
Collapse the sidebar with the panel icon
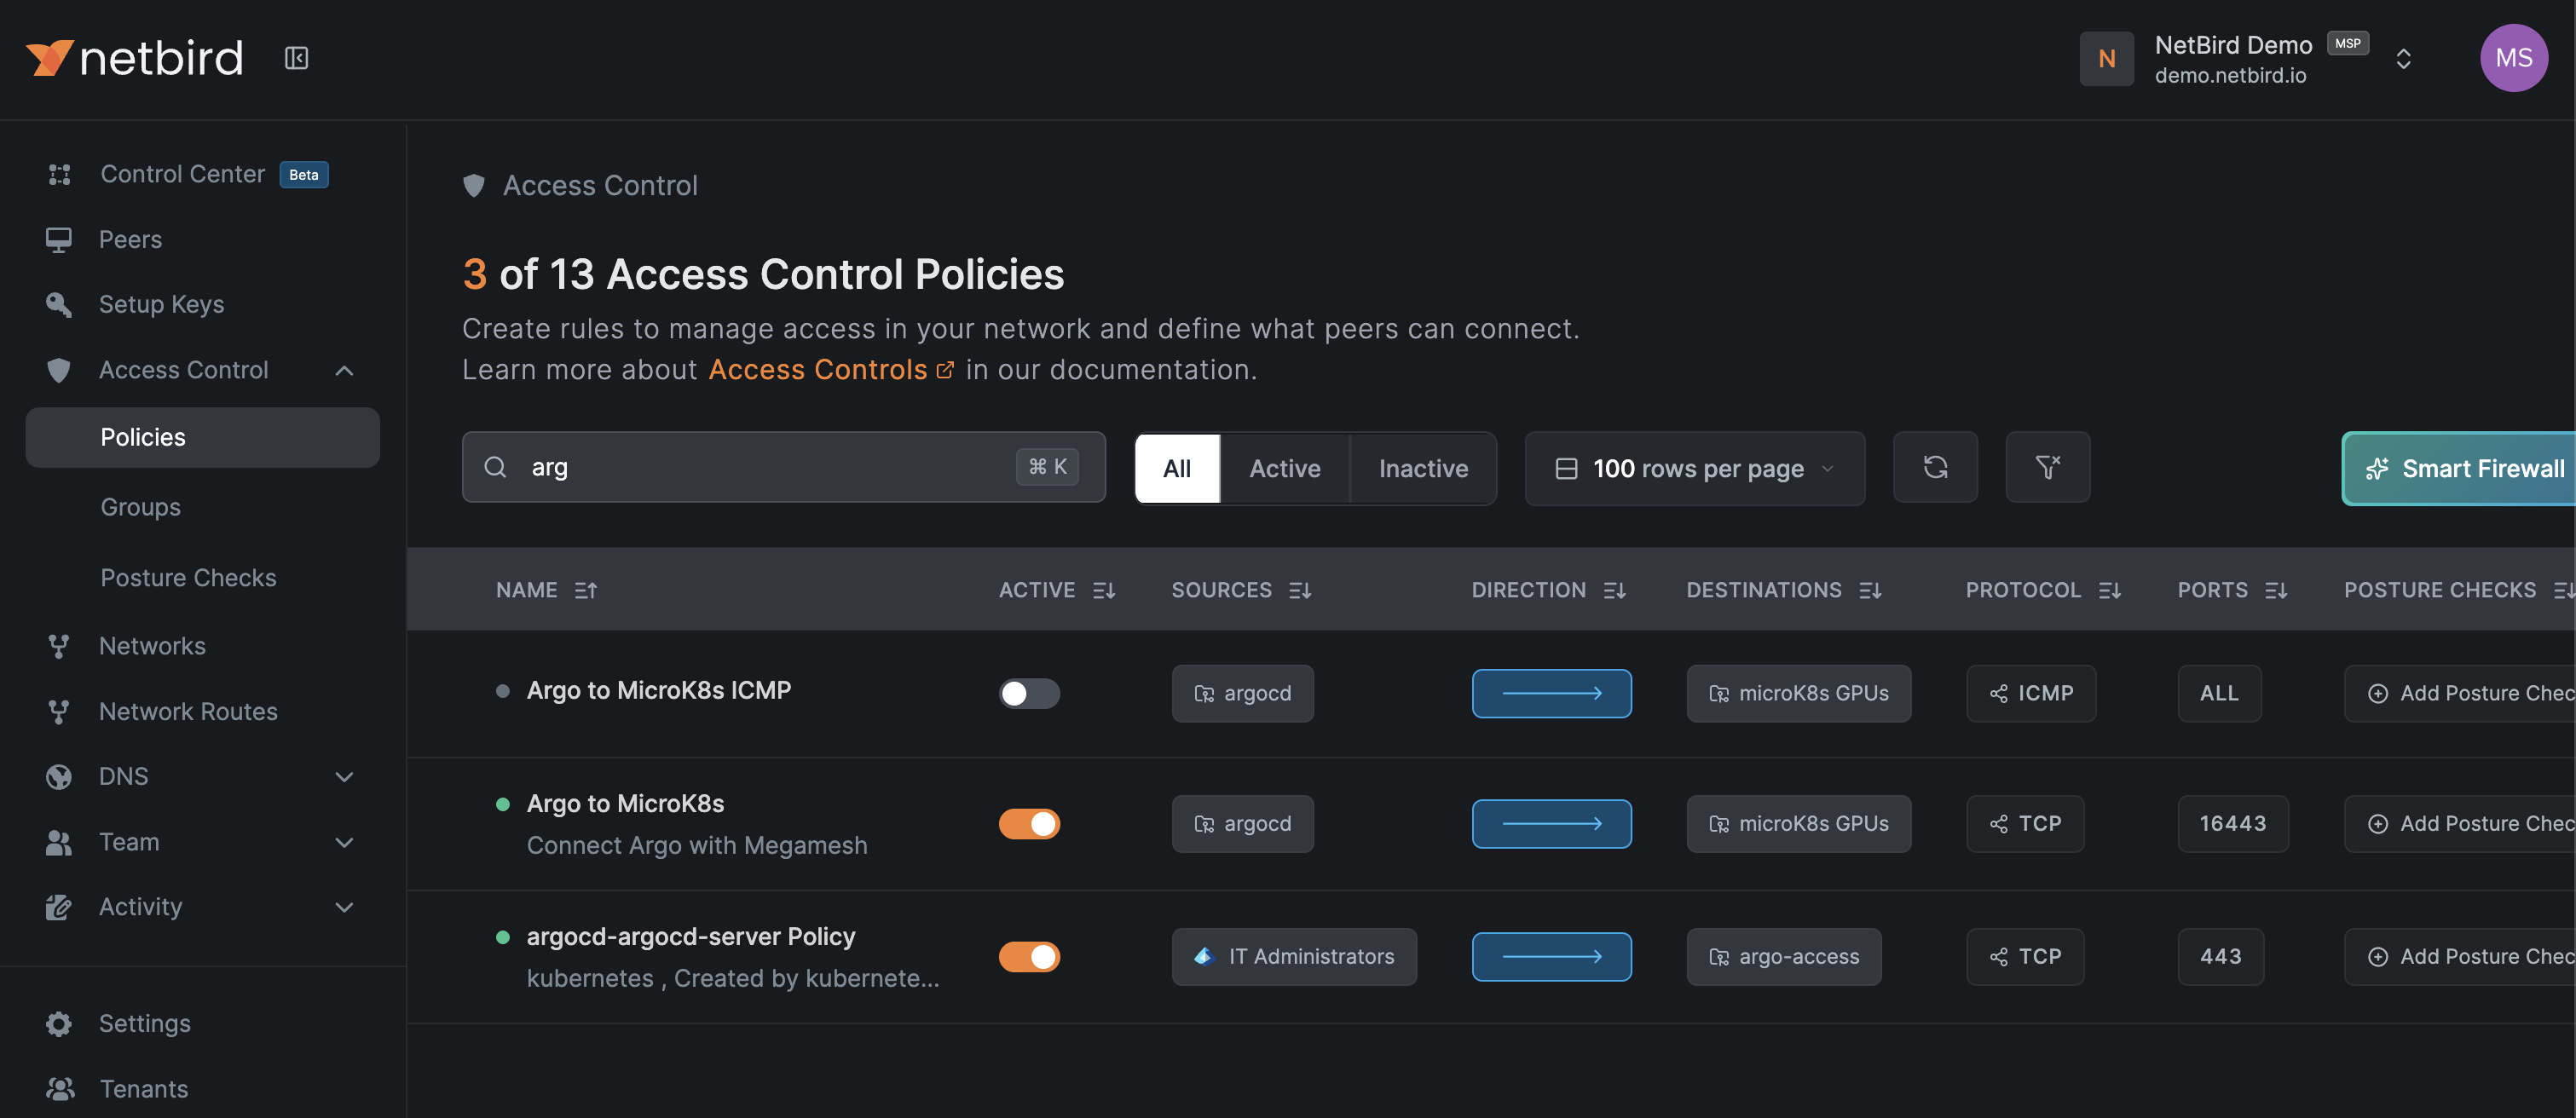(296, 57)
